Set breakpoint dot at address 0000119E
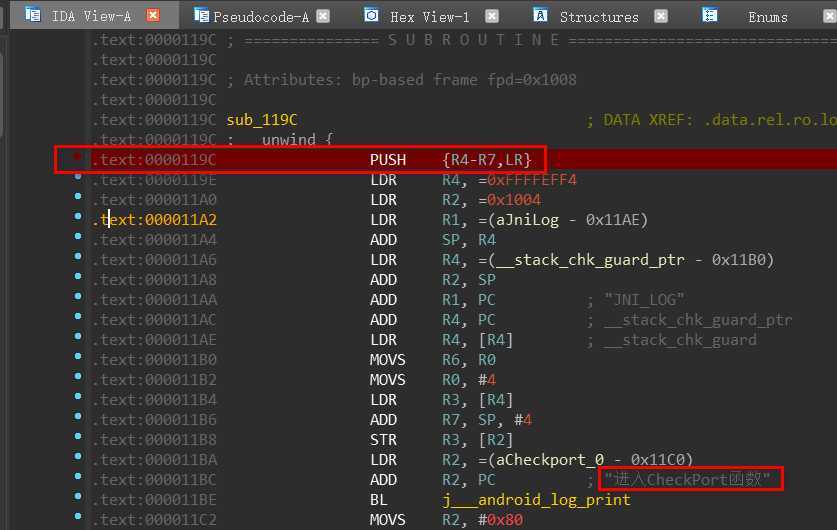 coord(78,176)
